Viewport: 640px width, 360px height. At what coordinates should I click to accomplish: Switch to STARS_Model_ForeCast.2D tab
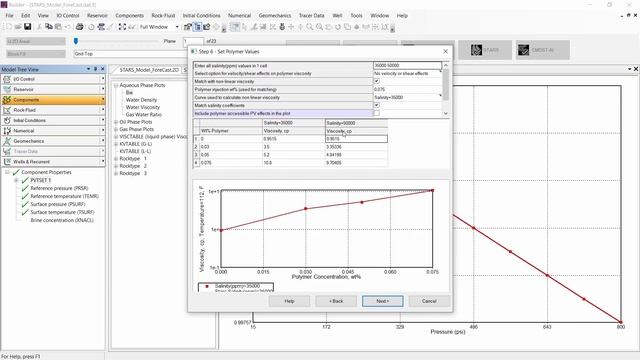pyautogui.click(x=149, y=70)
